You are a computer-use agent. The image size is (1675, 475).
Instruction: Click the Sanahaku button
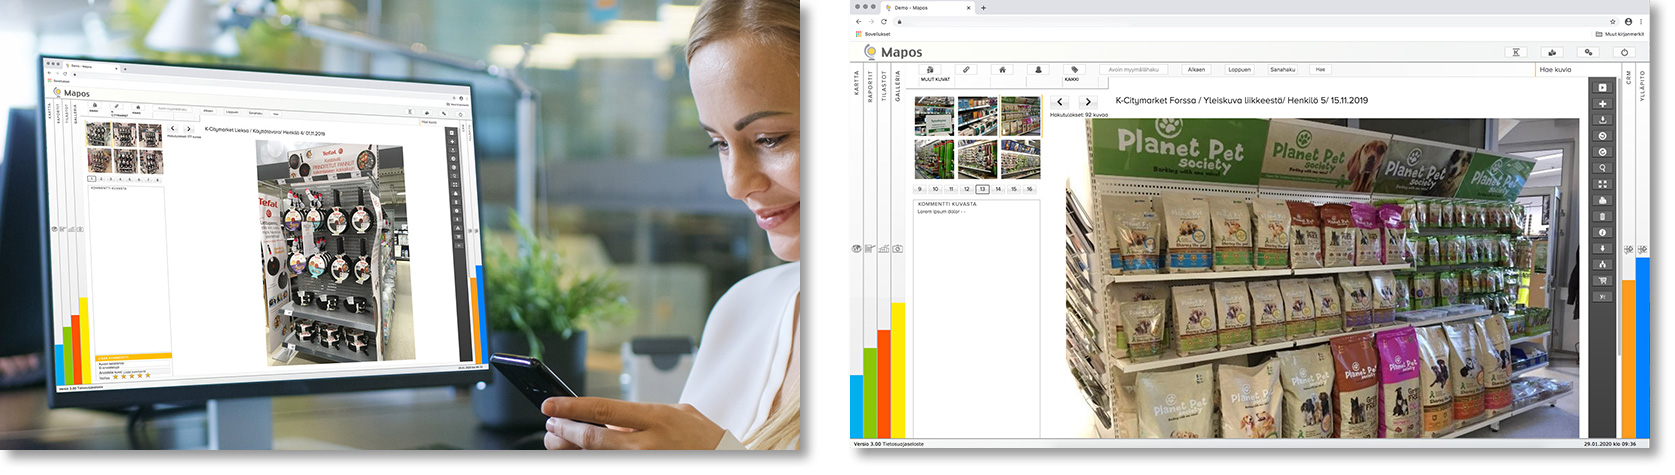1283,70
